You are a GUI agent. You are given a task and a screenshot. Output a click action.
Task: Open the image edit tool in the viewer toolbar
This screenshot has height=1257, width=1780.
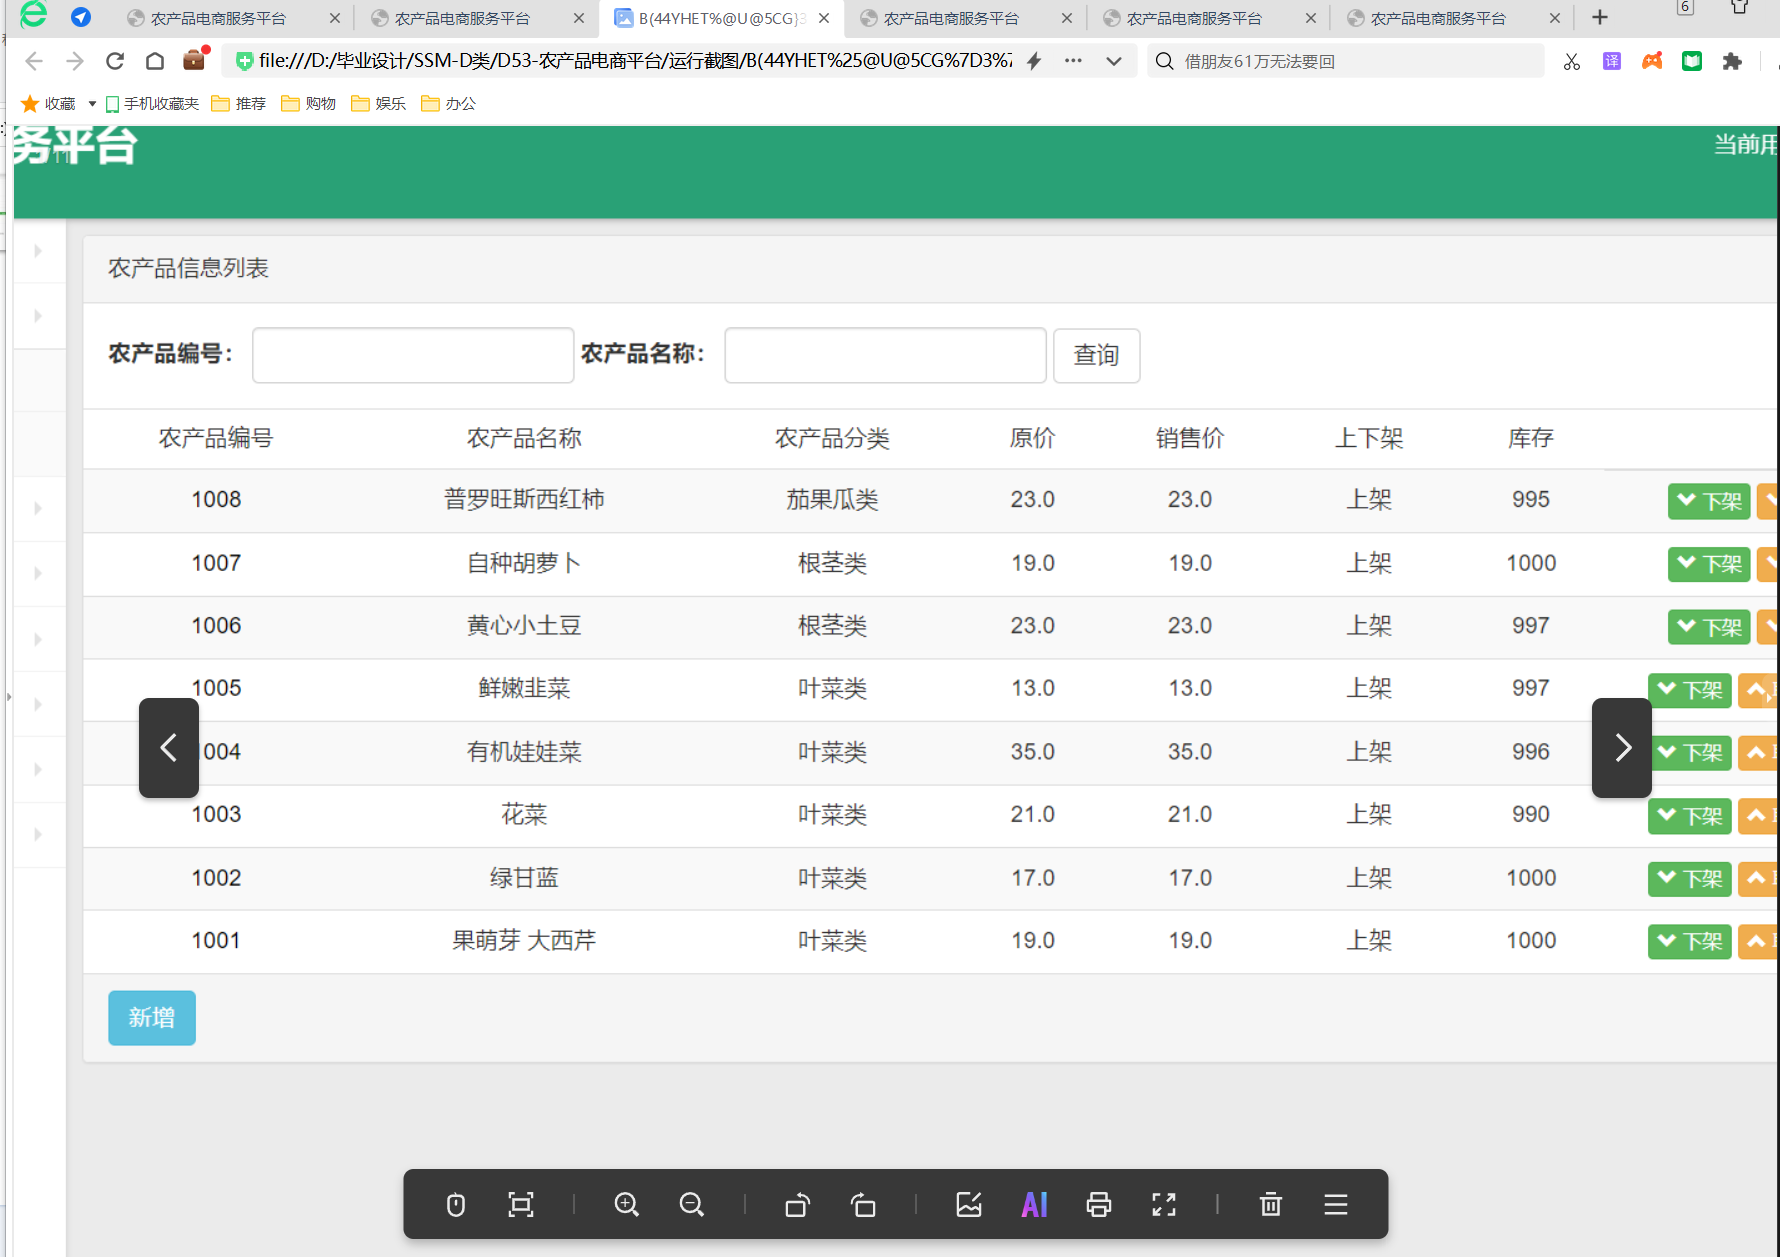pyautogui.click(x=969, y=1204)
